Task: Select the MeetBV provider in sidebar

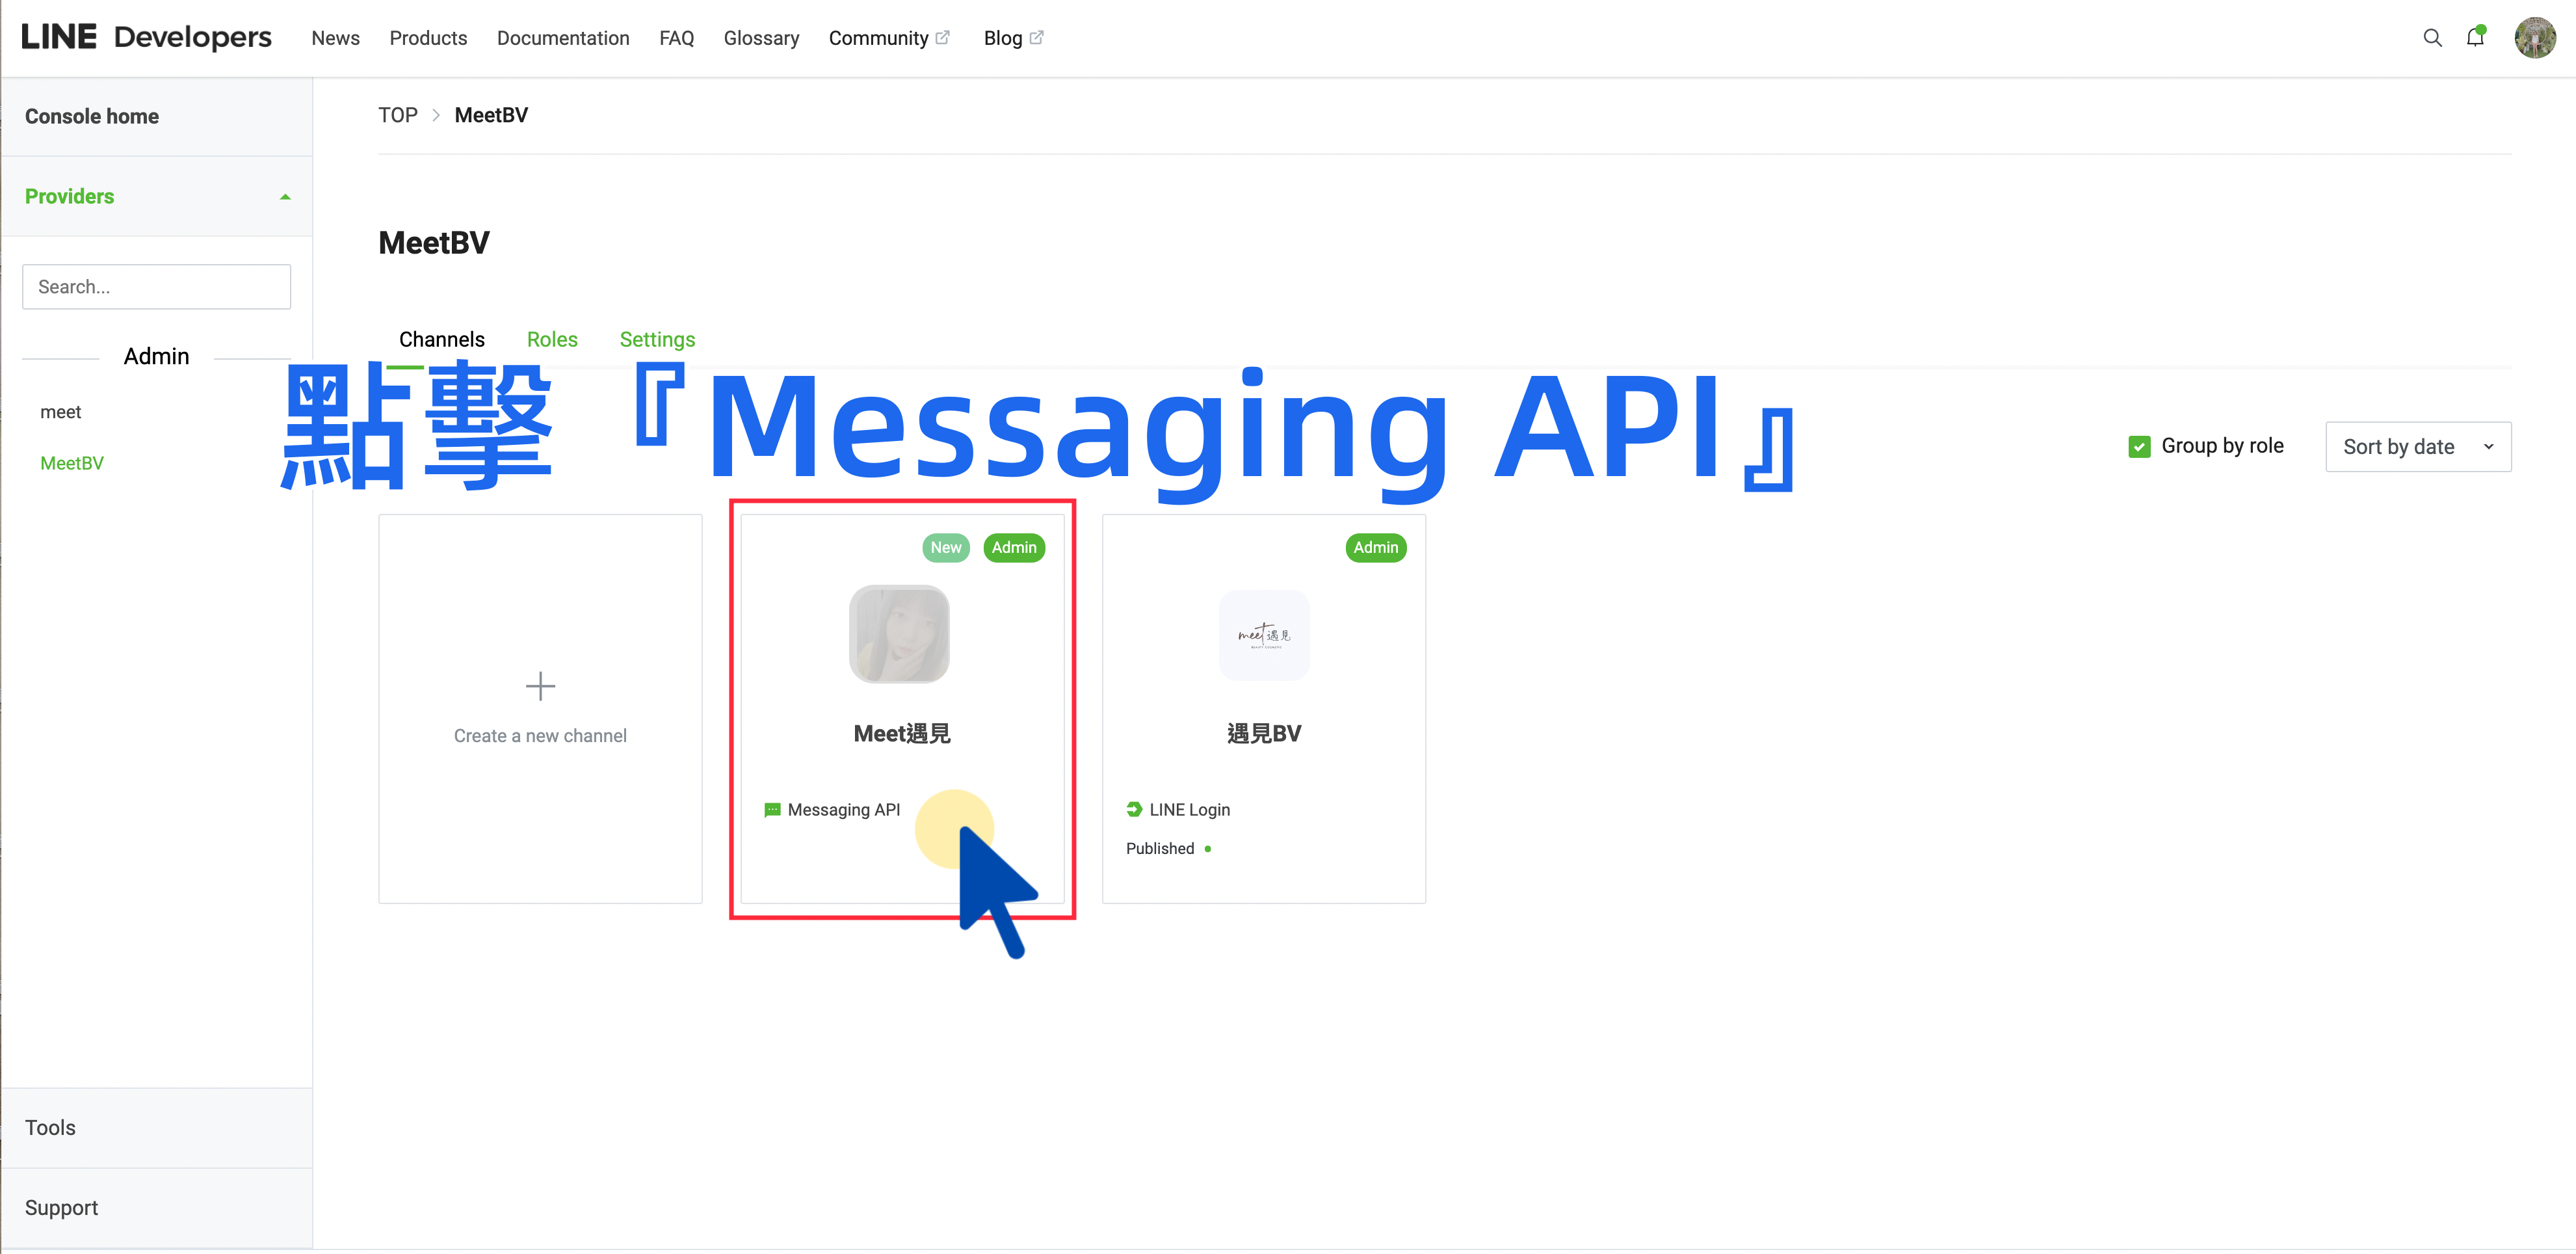Action: pyautogui.click(x=72, y=463)
